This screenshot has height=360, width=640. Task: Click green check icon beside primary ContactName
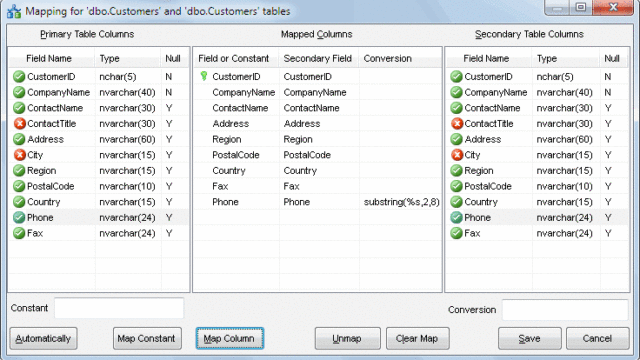19,108
